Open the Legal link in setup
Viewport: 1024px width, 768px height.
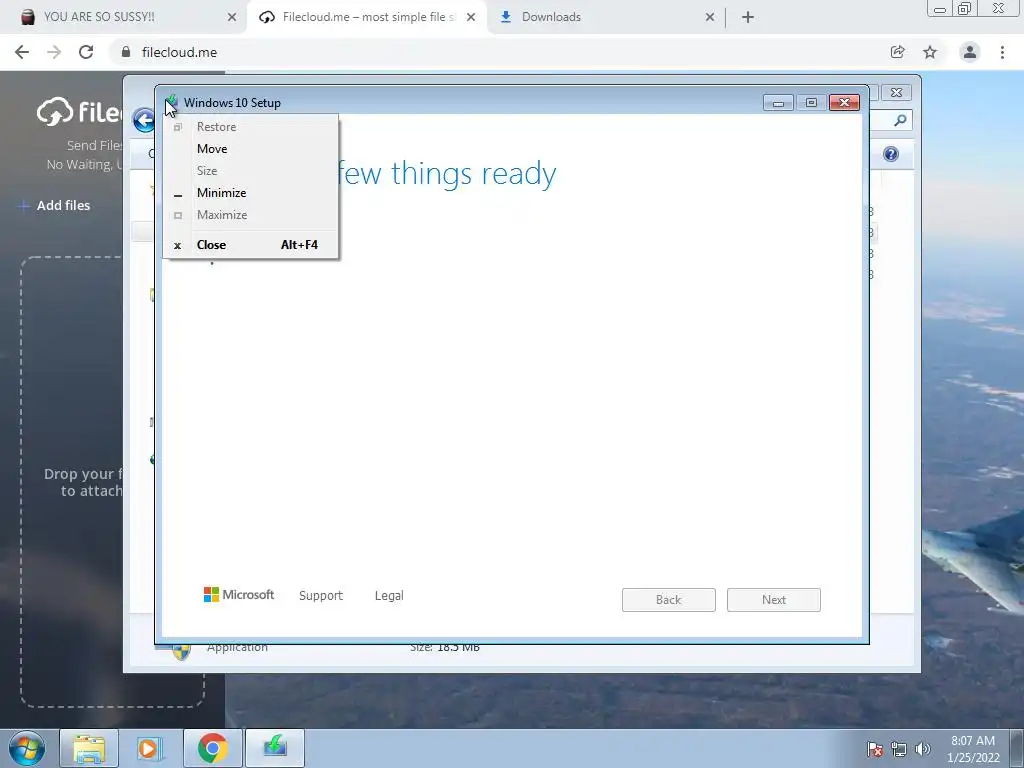pyautogui.click(x=389, y=596)
